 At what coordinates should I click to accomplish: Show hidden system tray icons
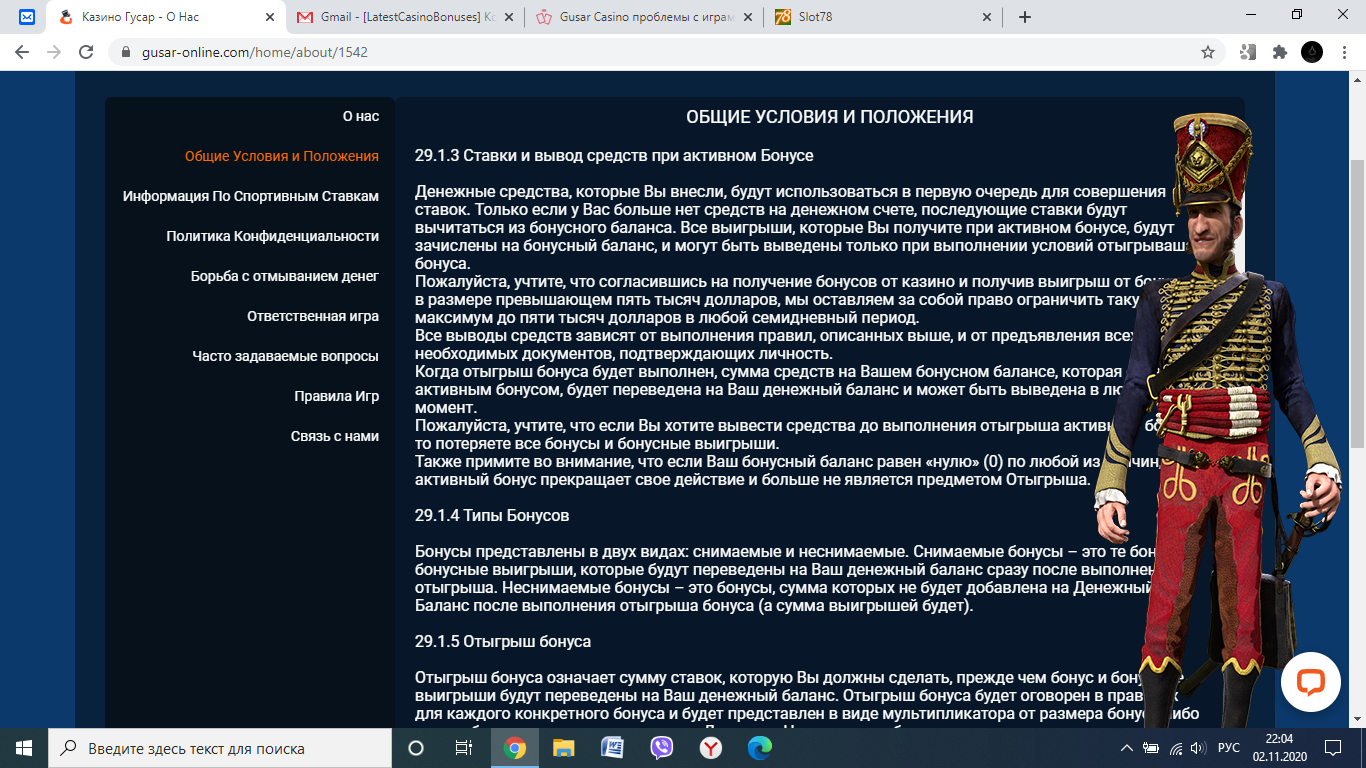1127,748
